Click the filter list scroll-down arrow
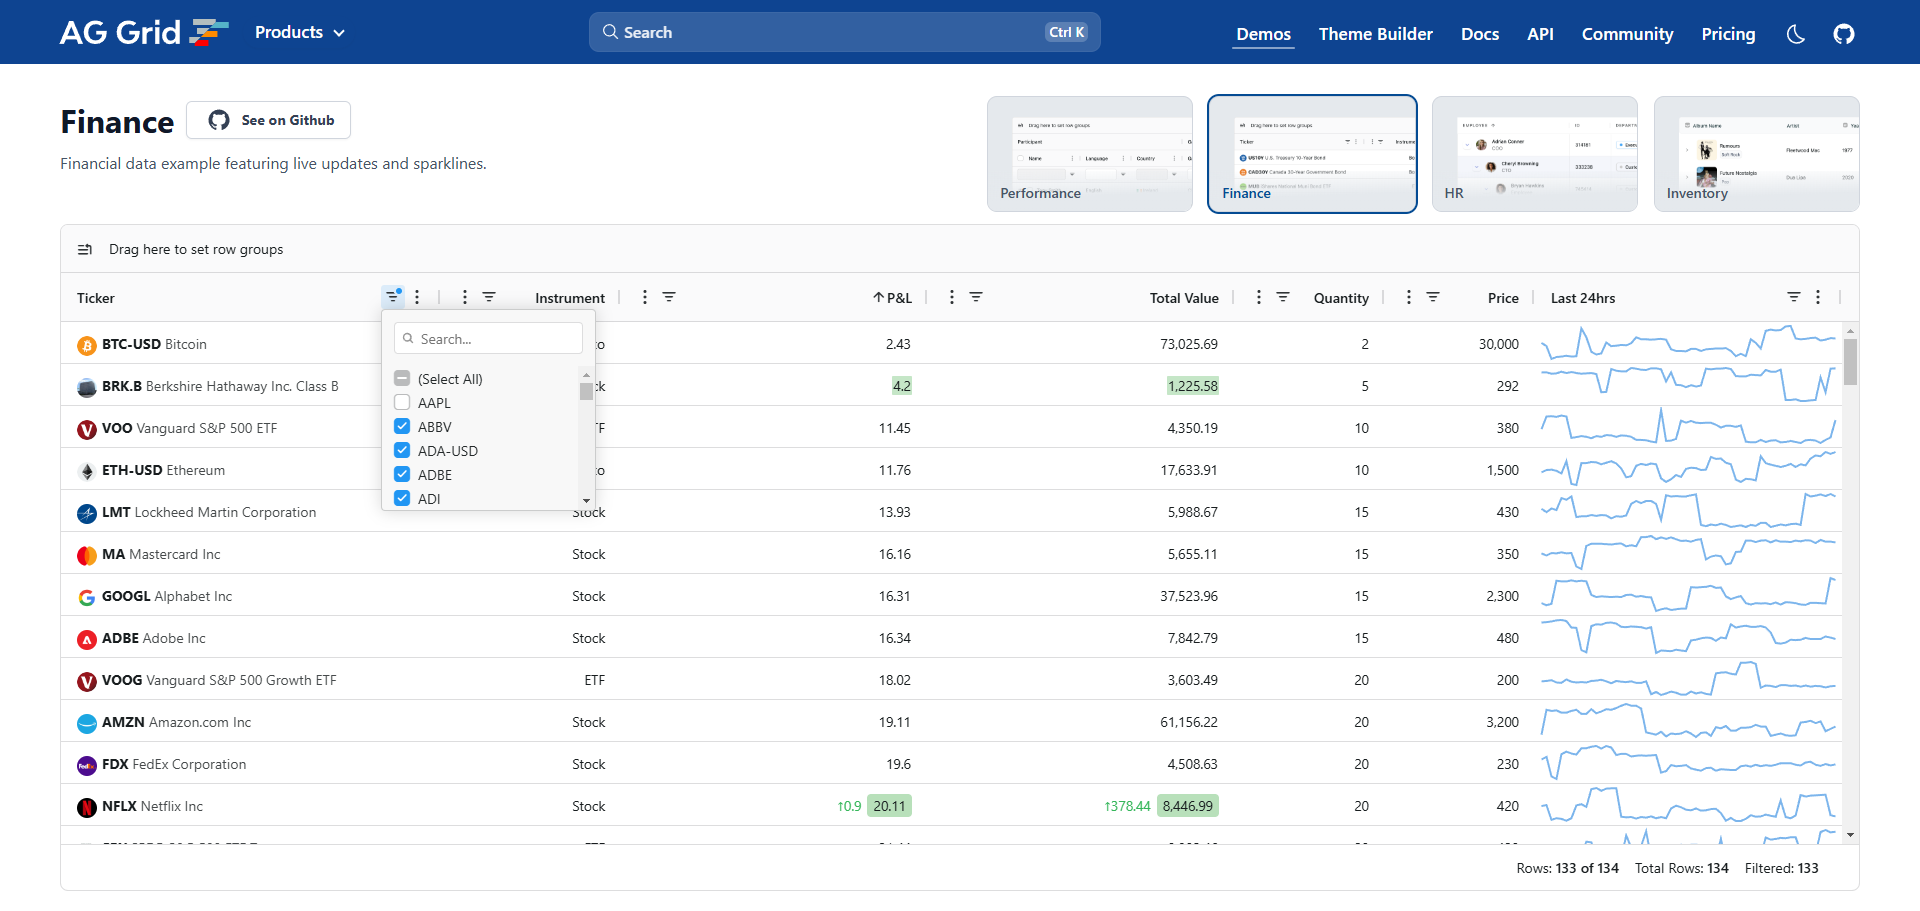This screenshot has height=911, width=1920. 586,500
